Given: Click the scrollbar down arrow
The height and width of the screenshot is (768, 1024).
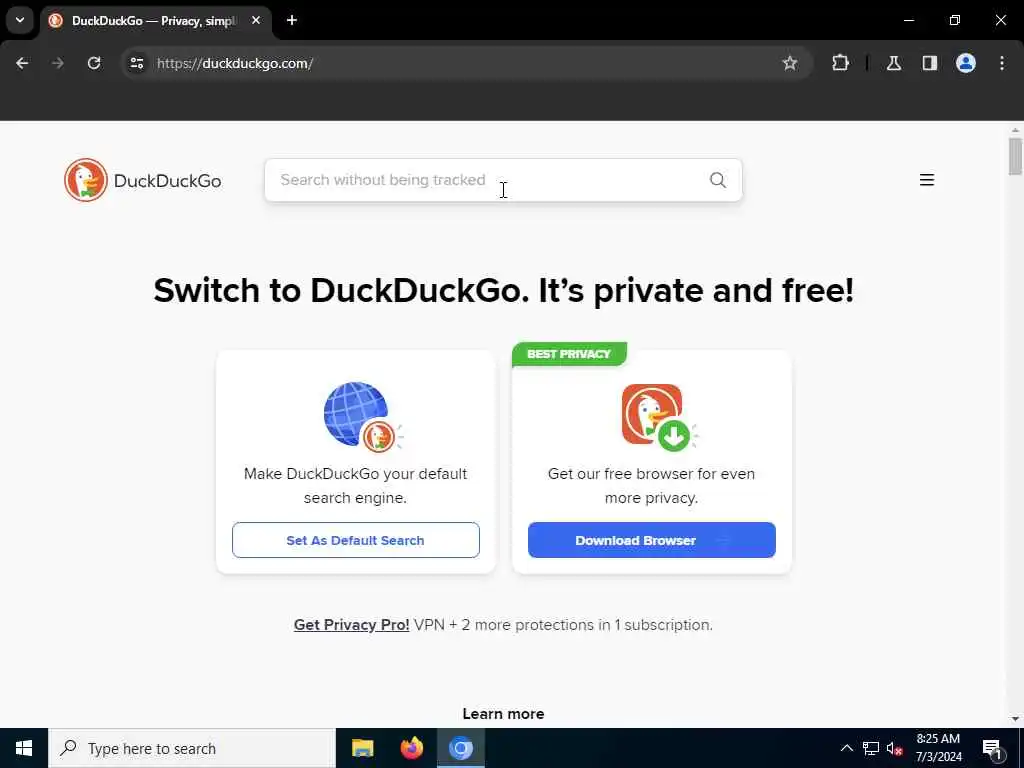Looking at the screenshot, I should 1015,719.
